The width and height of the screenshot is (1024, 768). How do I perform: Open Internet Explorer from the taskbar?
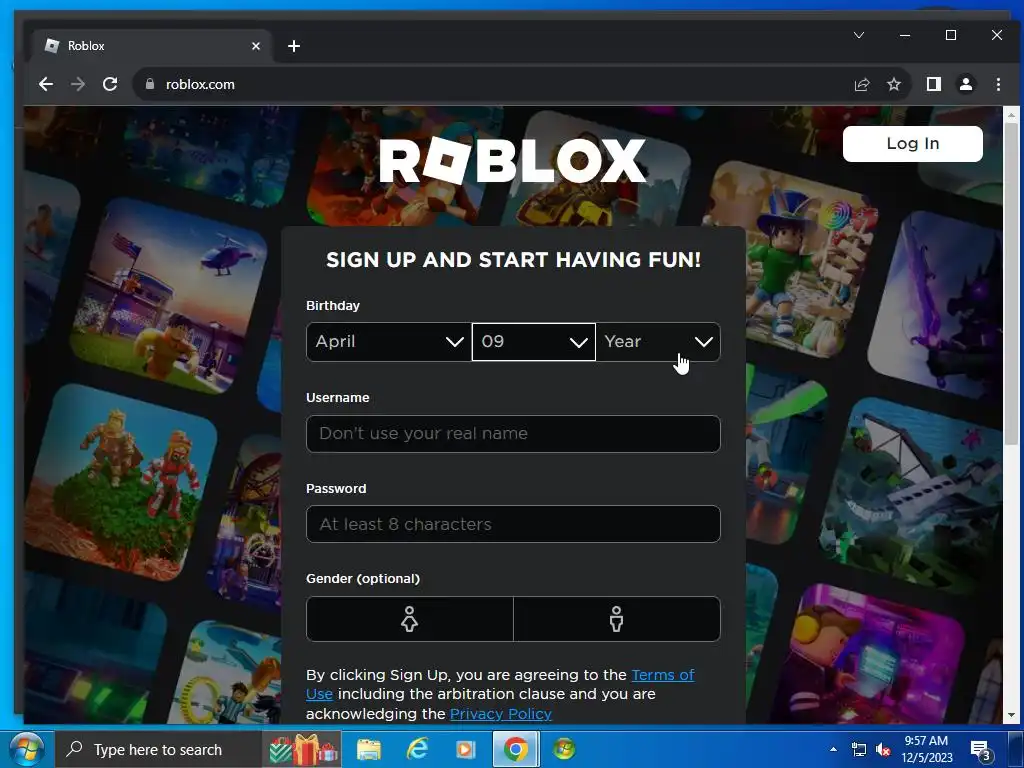(x=417, y=750)
